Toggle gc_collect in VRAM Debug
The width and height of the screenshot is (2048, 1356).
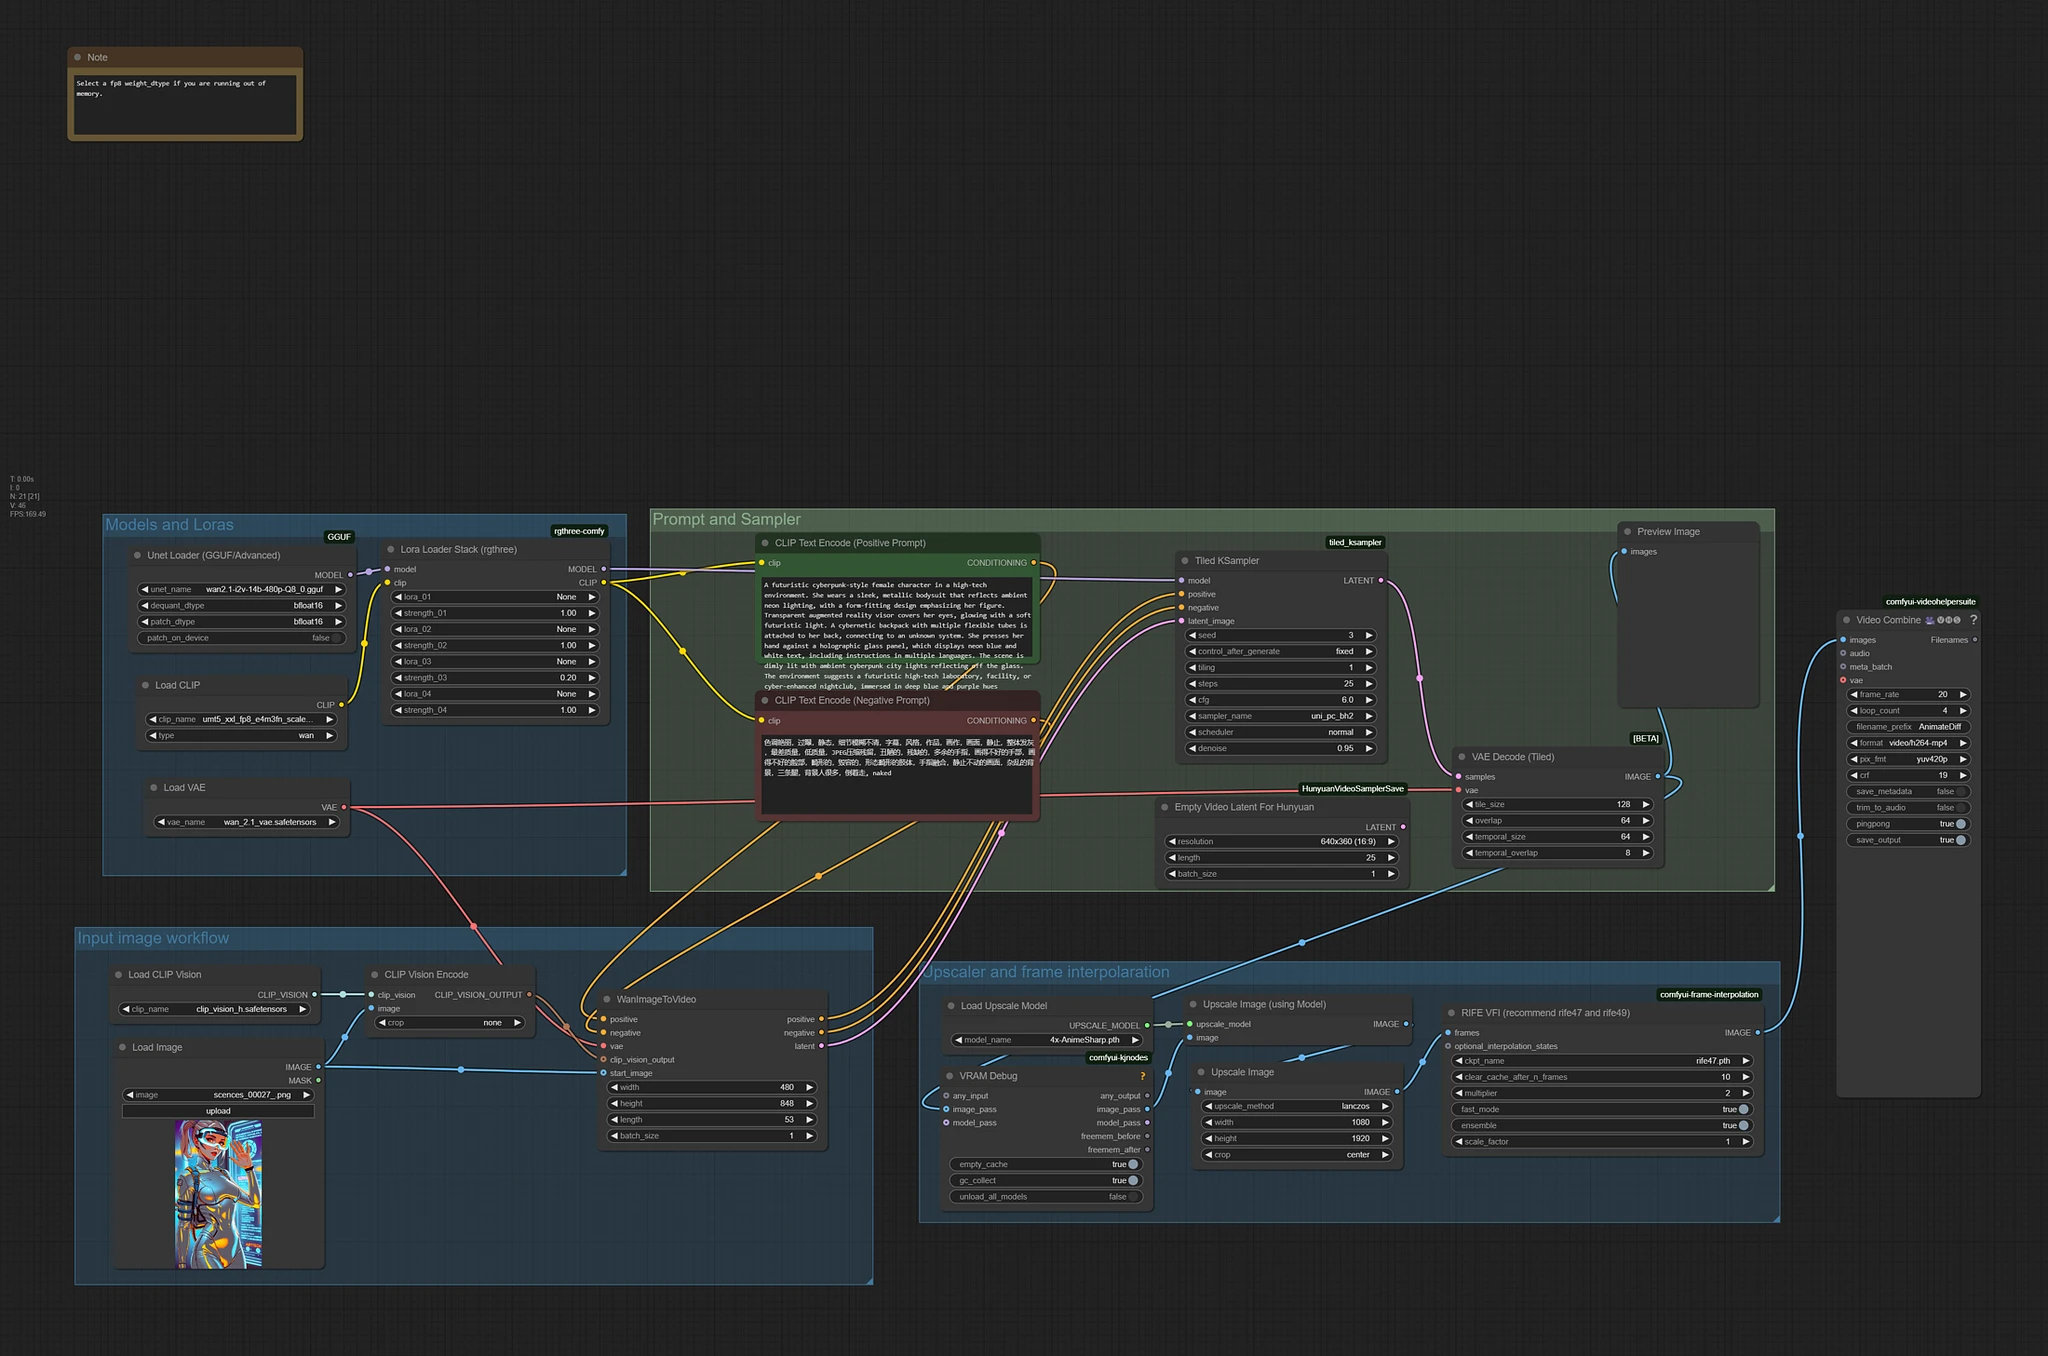[x=1046, y=1181]
